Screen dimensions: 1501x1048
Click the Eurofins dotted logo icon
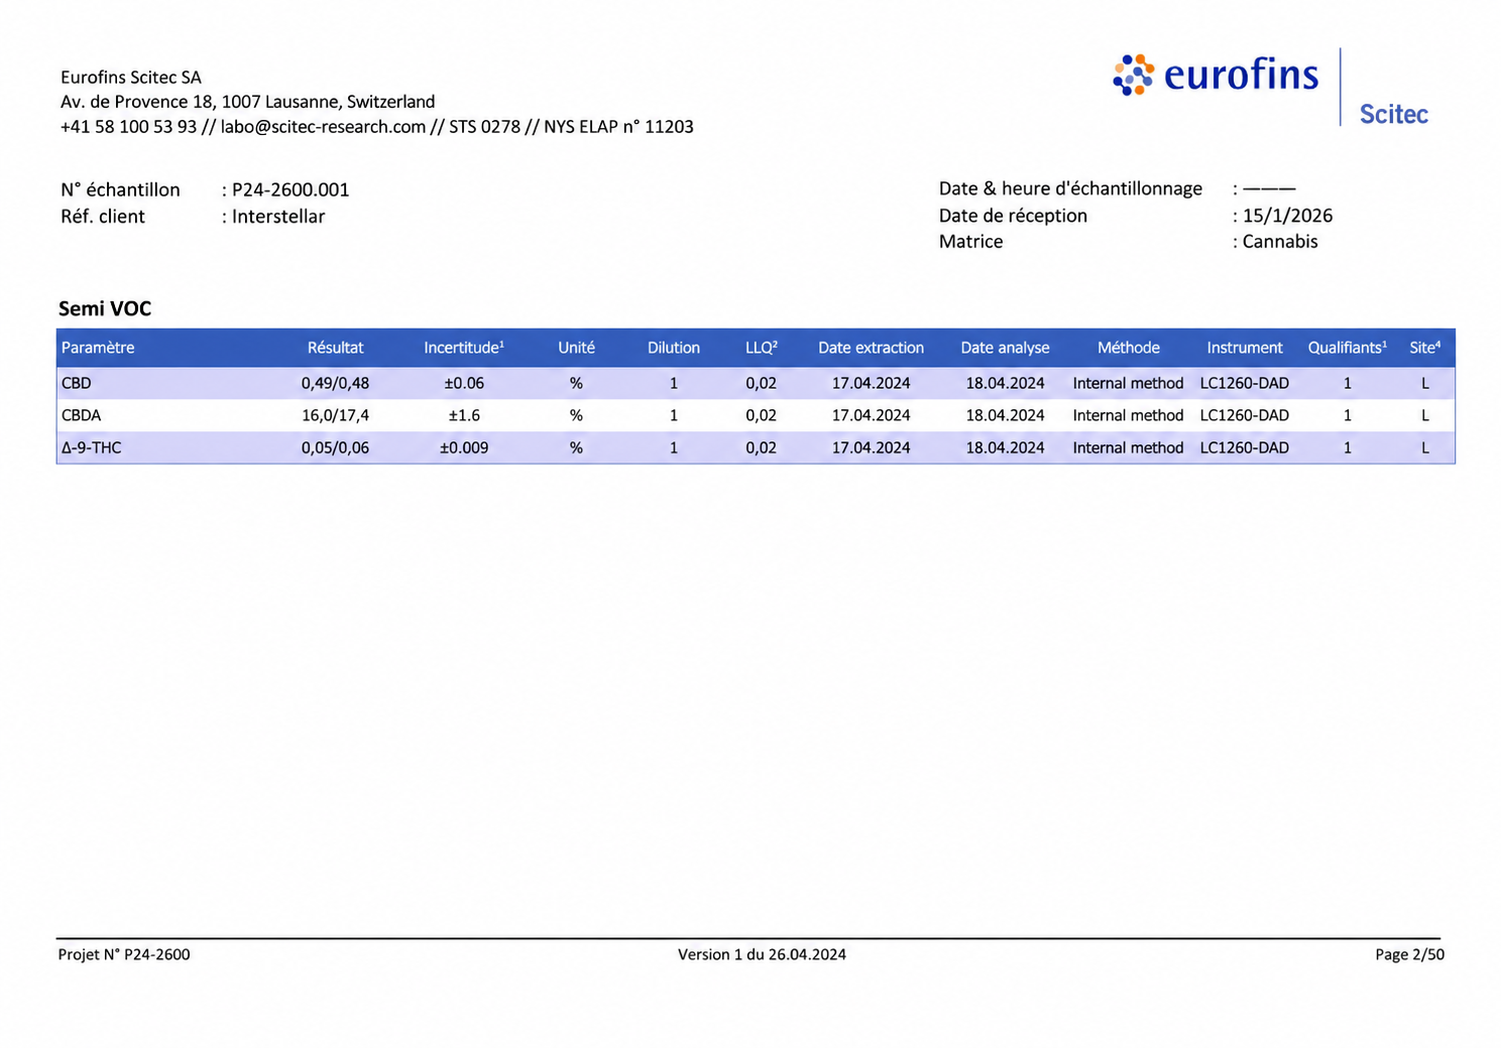1134,75
